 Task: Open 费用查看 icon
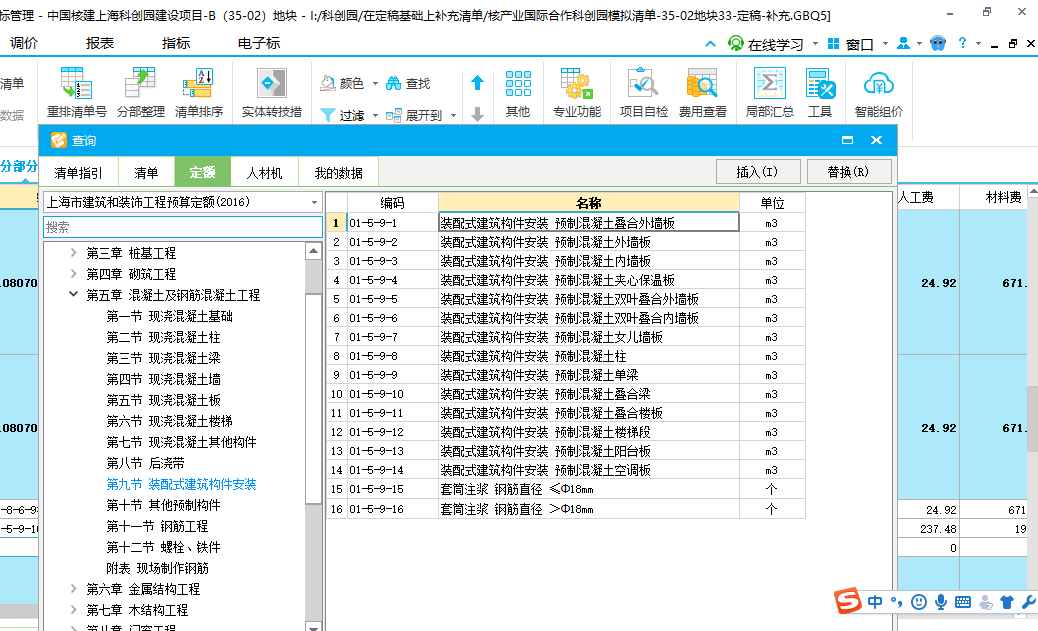pyautogui.click(x=702, y=83)
